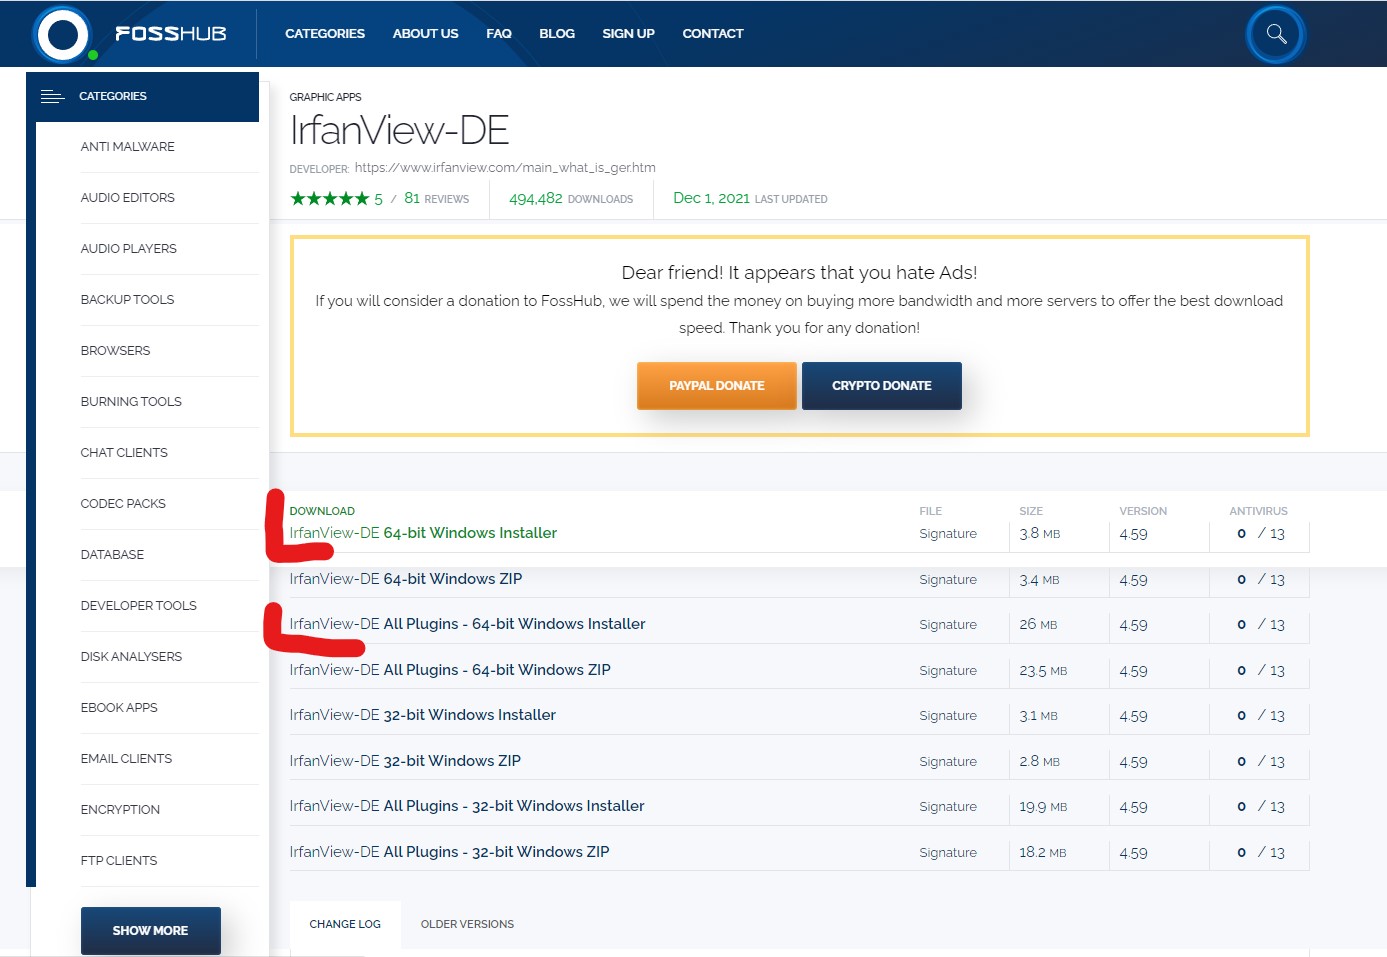Open Signature for 32-bit Windows ZIP
This screenshot has width=1387, height=957.
click(x=948, y=762)
